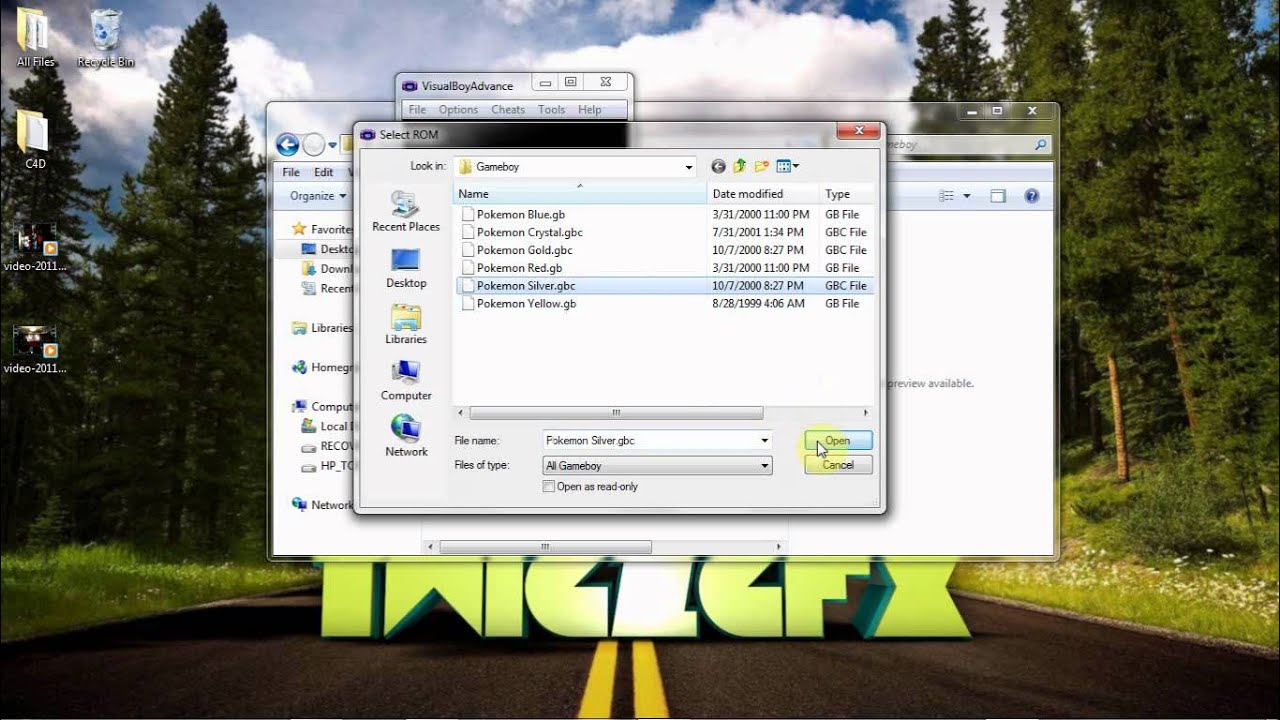Click Favorites in Explorer navigation pane
The image size is (1280, 720).
(x=323, y=229)
